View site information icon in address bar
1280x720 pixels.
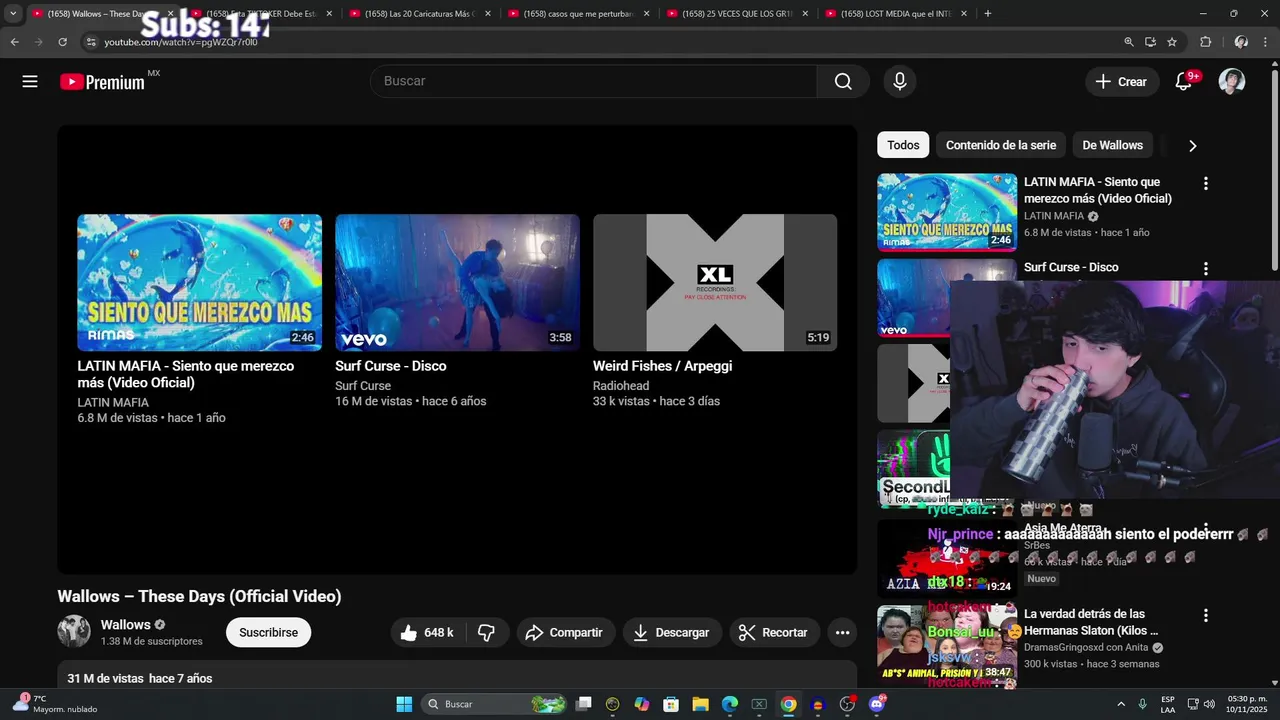tap(91, 42)
